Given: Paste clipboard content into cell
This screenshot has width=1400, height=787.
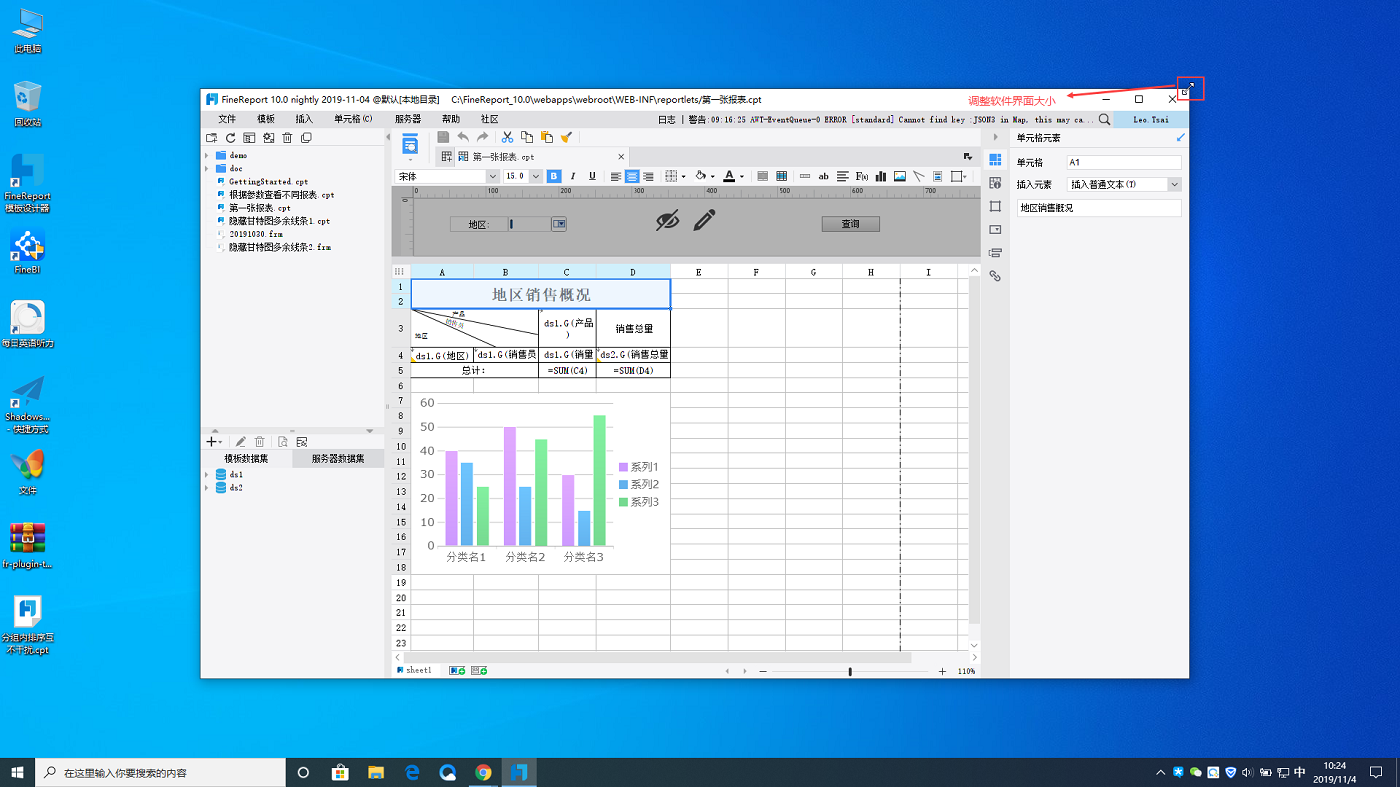Looking at the screenshot, I should click(546, 137).
